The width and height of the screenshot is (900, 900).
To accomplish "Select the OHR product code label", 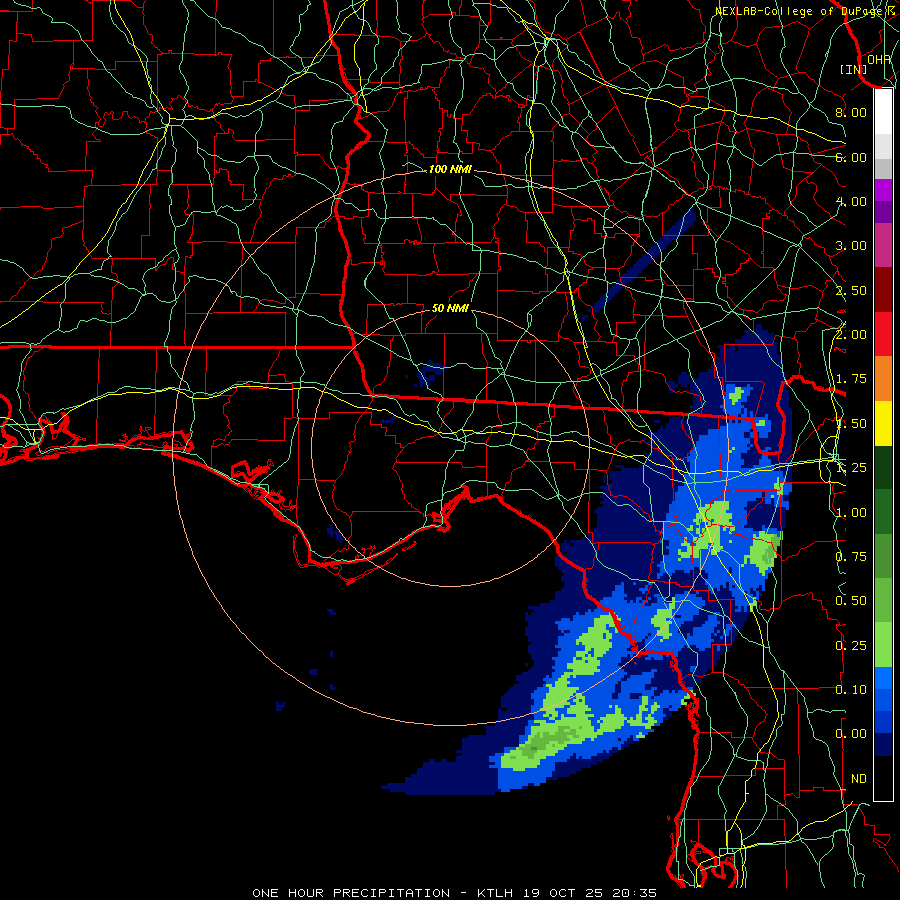I will (879, 60).
